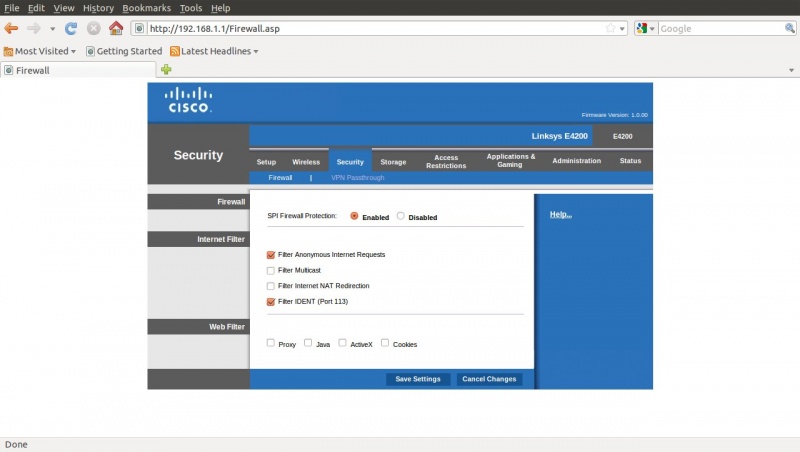Screen dimensions: 800x452
Task: Click the Stop loading icon
Action: pyautogui.click(x=93, y=29)
